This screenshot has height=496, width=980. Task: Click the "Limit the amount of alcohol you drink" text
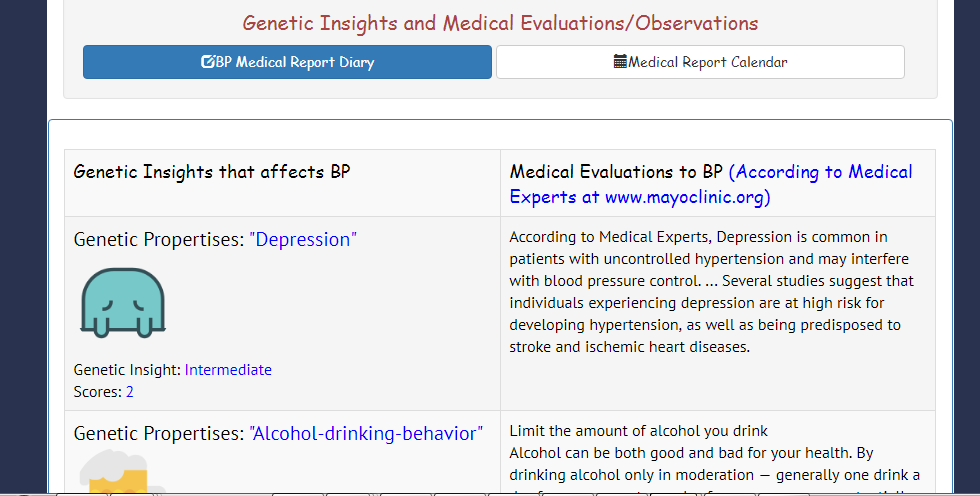pos(638,431)
